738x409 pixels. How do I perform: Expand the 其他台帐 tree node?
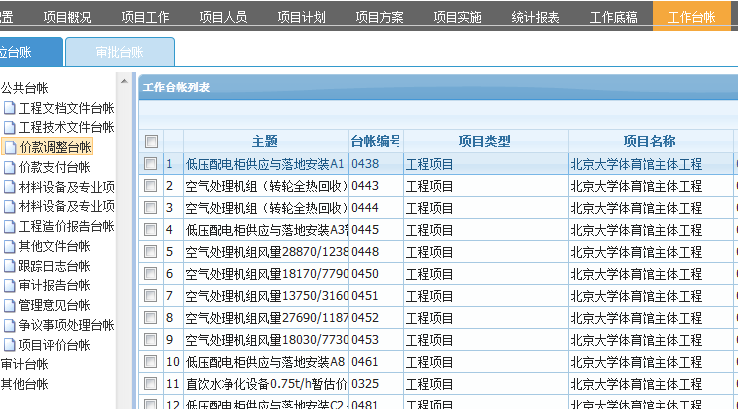(x=24, y=384)
